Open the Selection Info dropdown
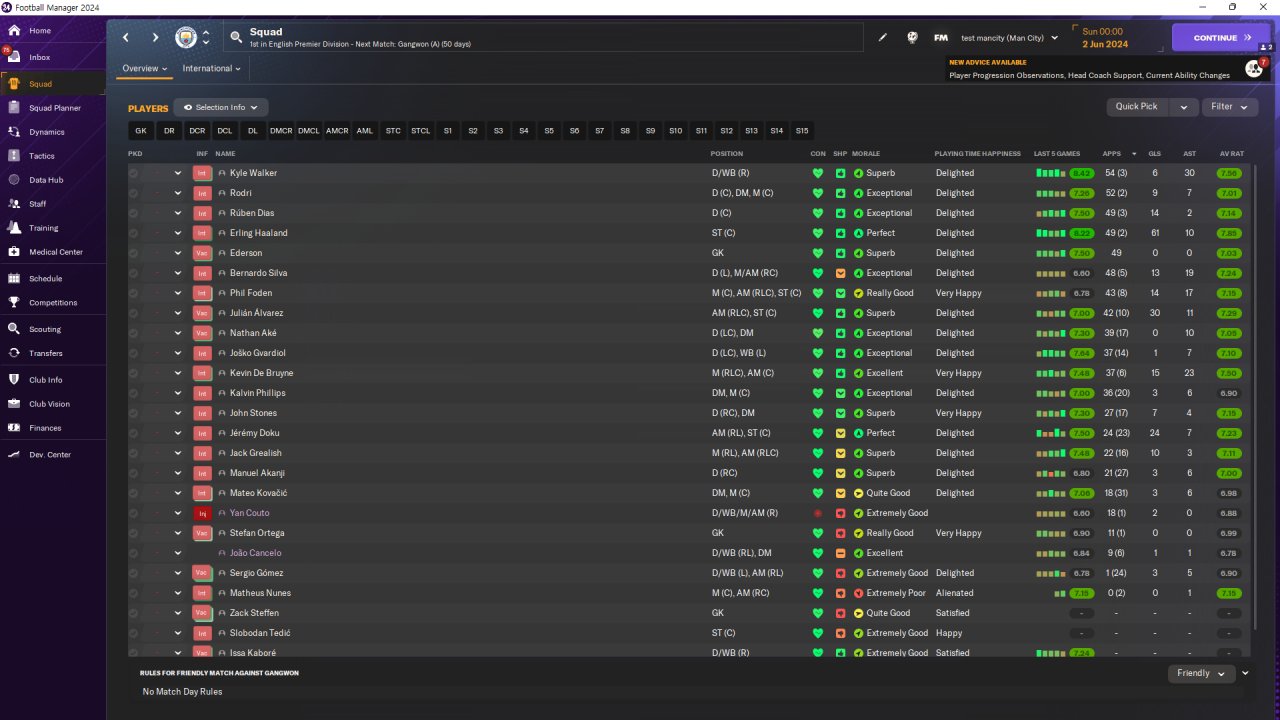 coord(221,107)
